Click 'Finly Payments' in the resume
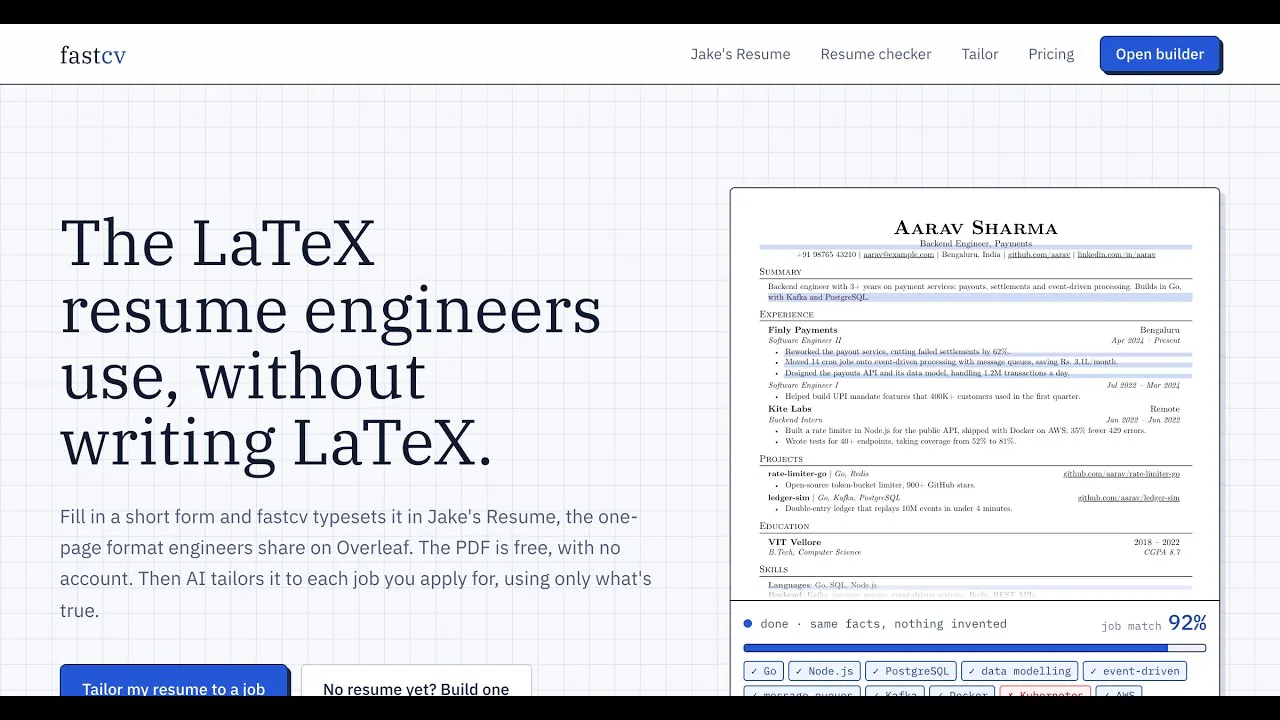The image size is (1280, 720). (803, 330)
